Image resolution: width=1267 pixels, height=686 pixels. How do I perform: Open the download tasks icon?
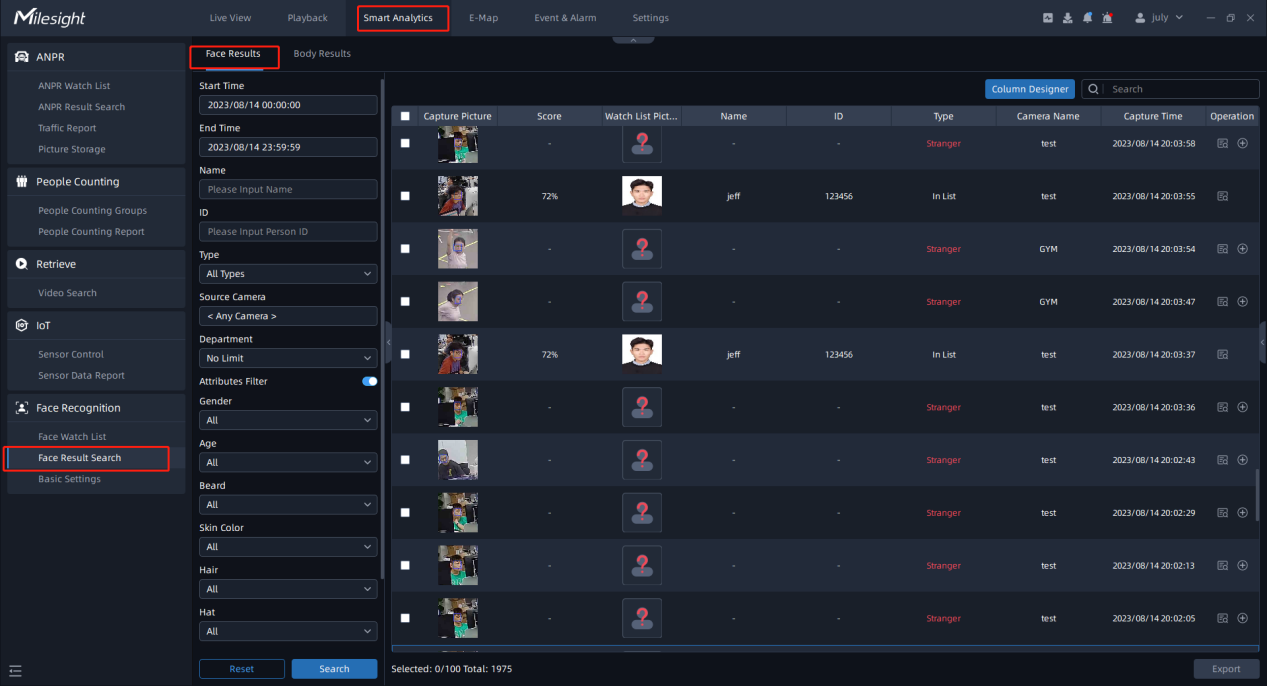[x=1068, y=18]
